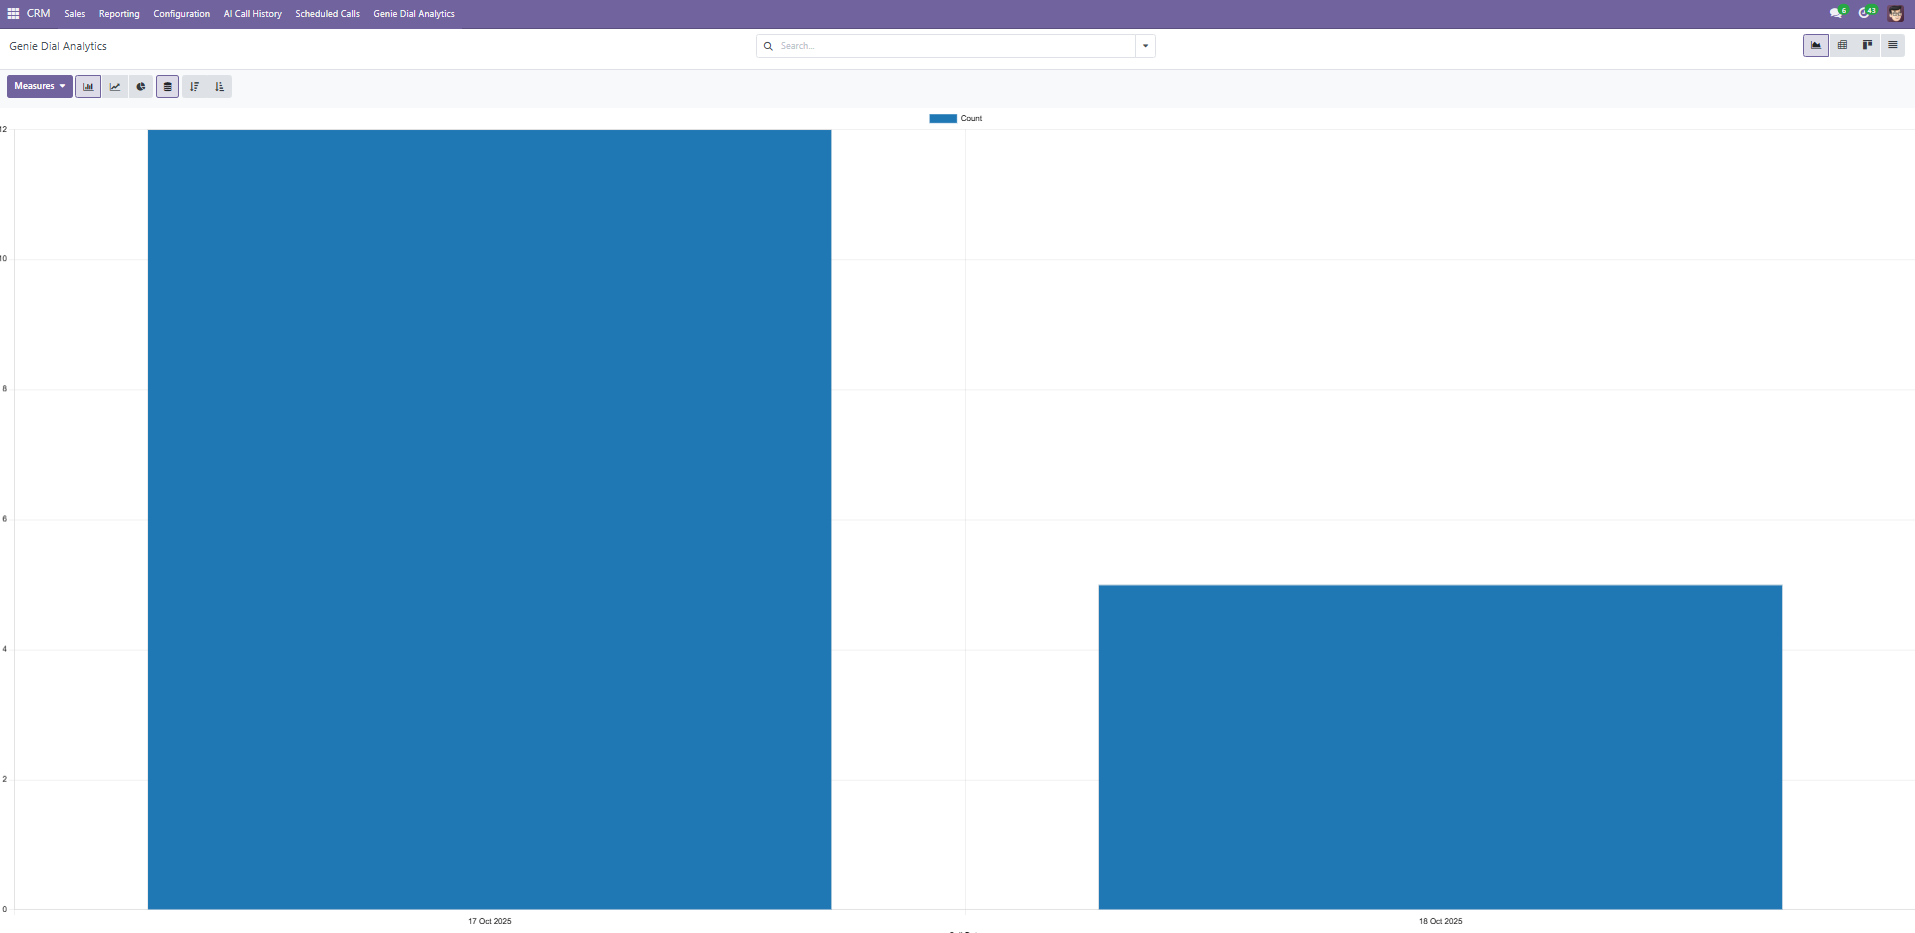Switch to the kanban view
The height and width of the screenshot is (933, 1915).
point(1867,45)
